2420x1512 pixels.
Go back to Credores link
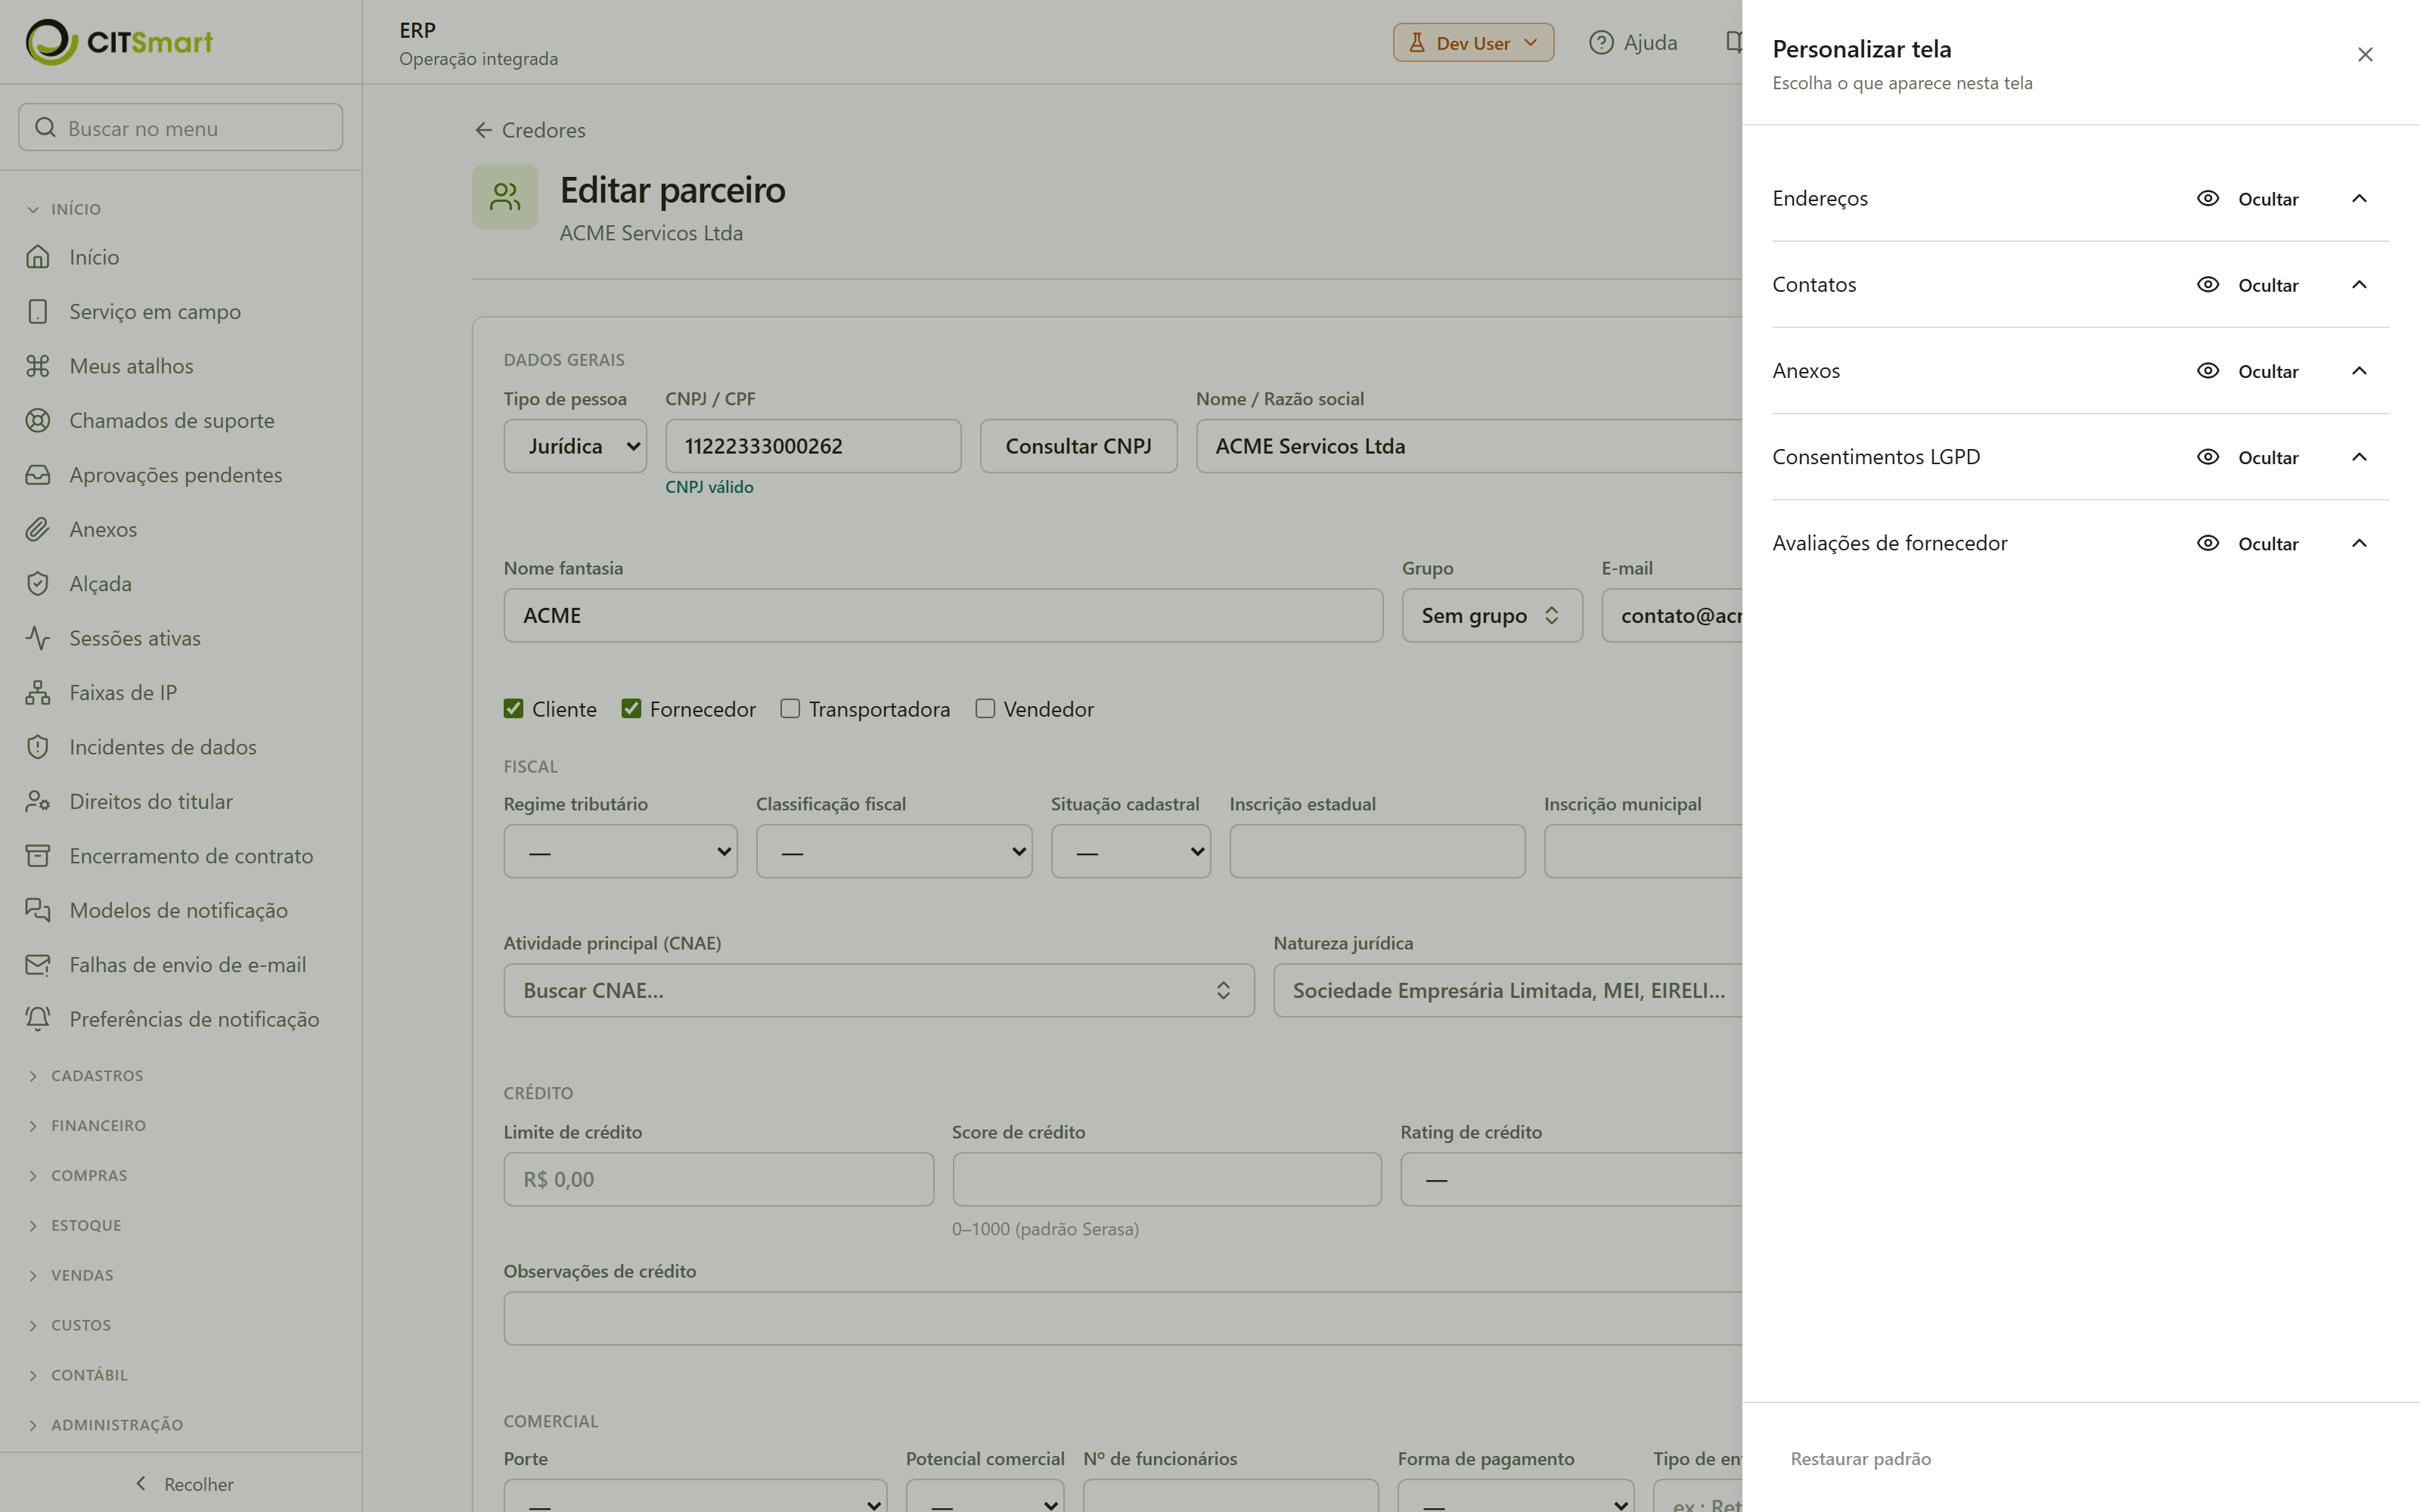530,130
